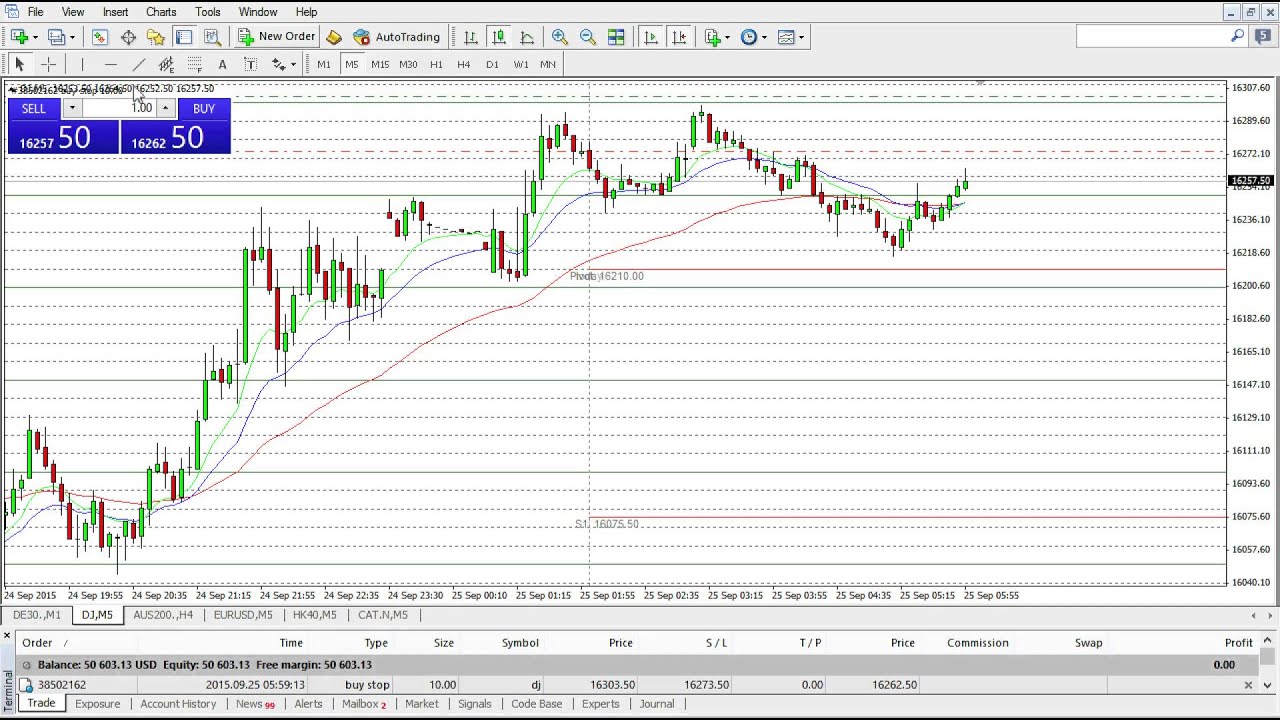Viewport: 1280px width, 720px height.
Task: Open the Periods clock dropdown
Action: pos(754,37)
